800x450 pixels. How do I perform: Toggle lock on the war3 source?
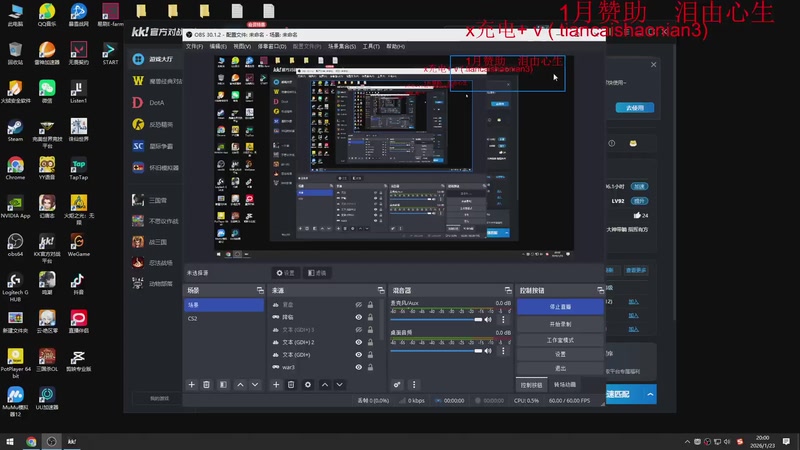(x=370, y=367)
